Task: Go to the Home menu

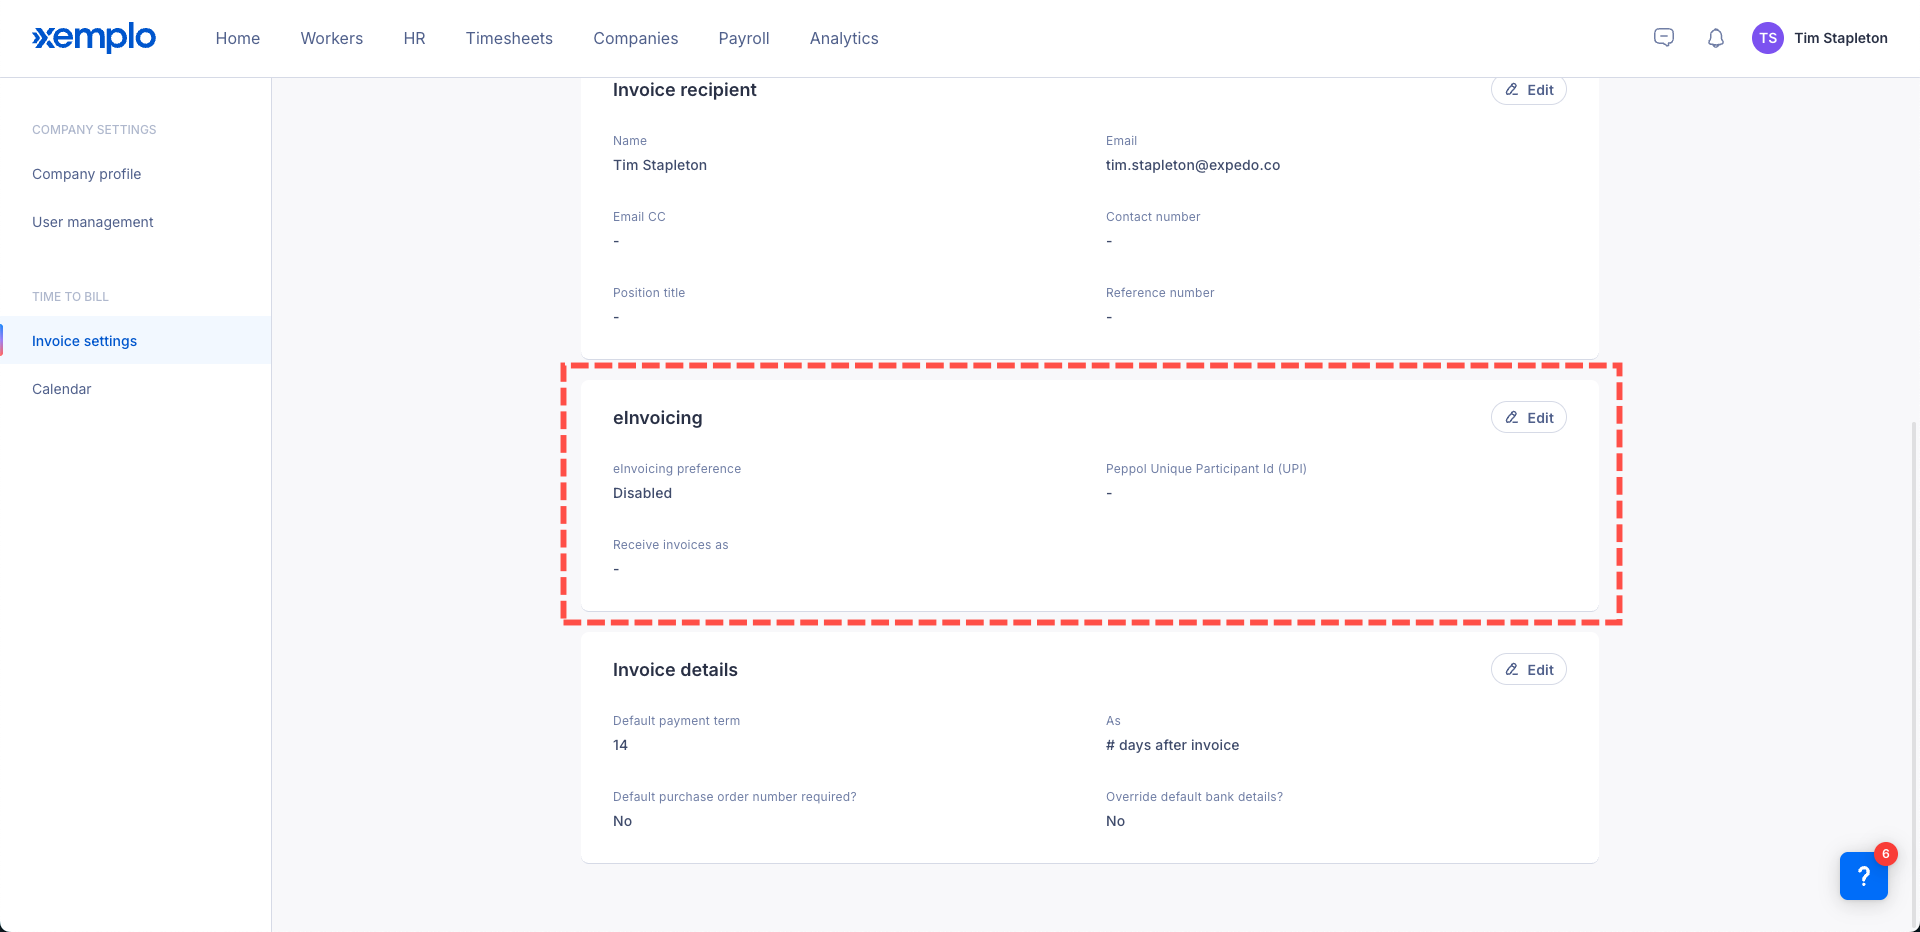Action: tap(238, 38)
